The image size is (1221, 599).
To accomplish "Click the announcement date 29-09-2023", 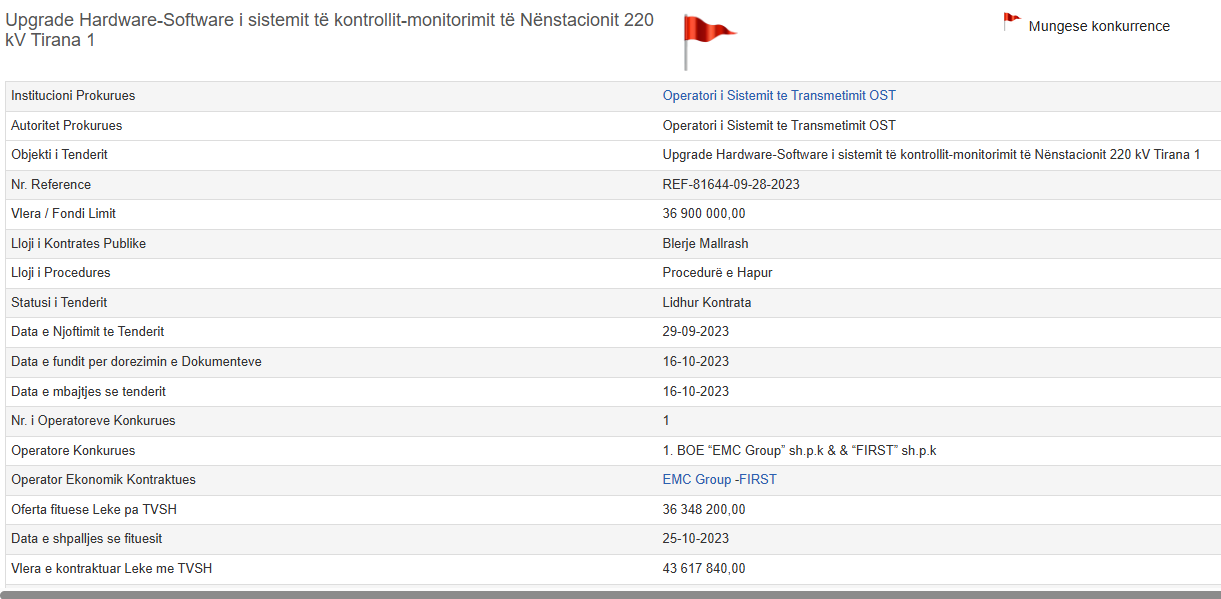I will [x=696, y=332].
